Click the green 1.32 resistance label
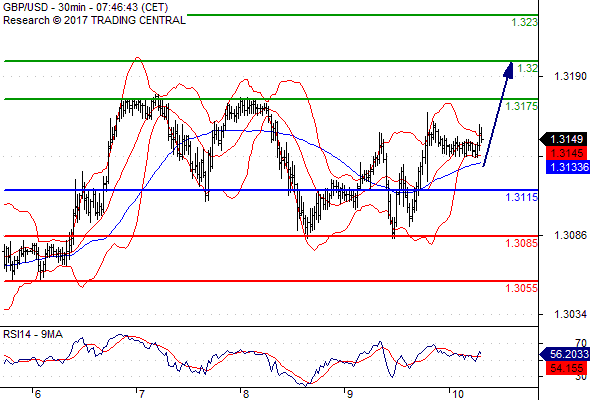The height and width of the screenshot is (400, 590). pos(528,68)
